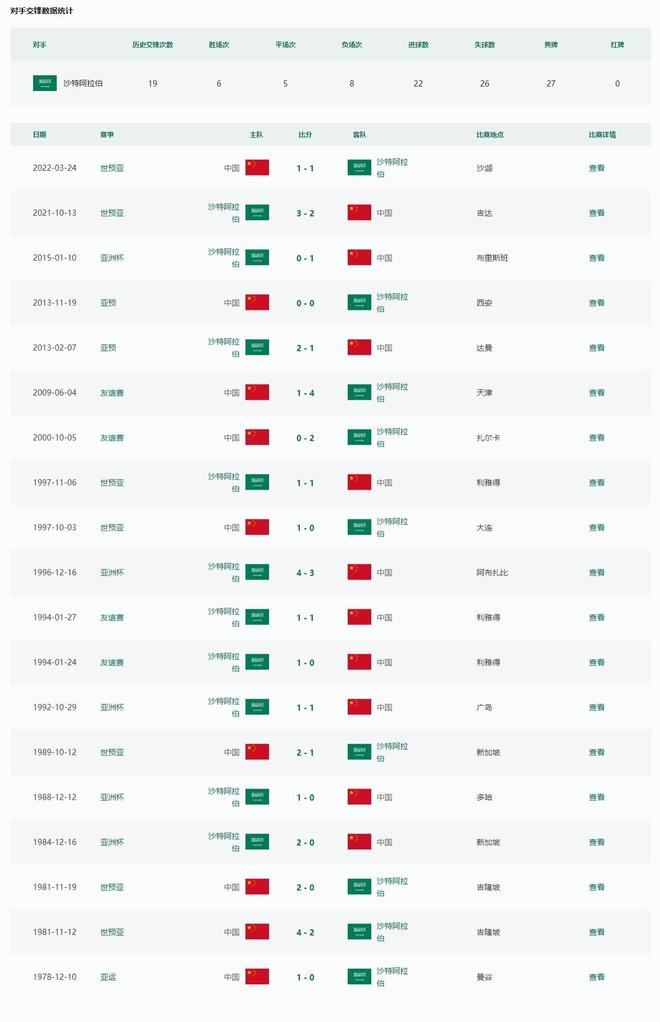This screenshot has height=1022, width=660.
Task: View 查看 details for 1997-11-06 match
Action: (597, 483)
